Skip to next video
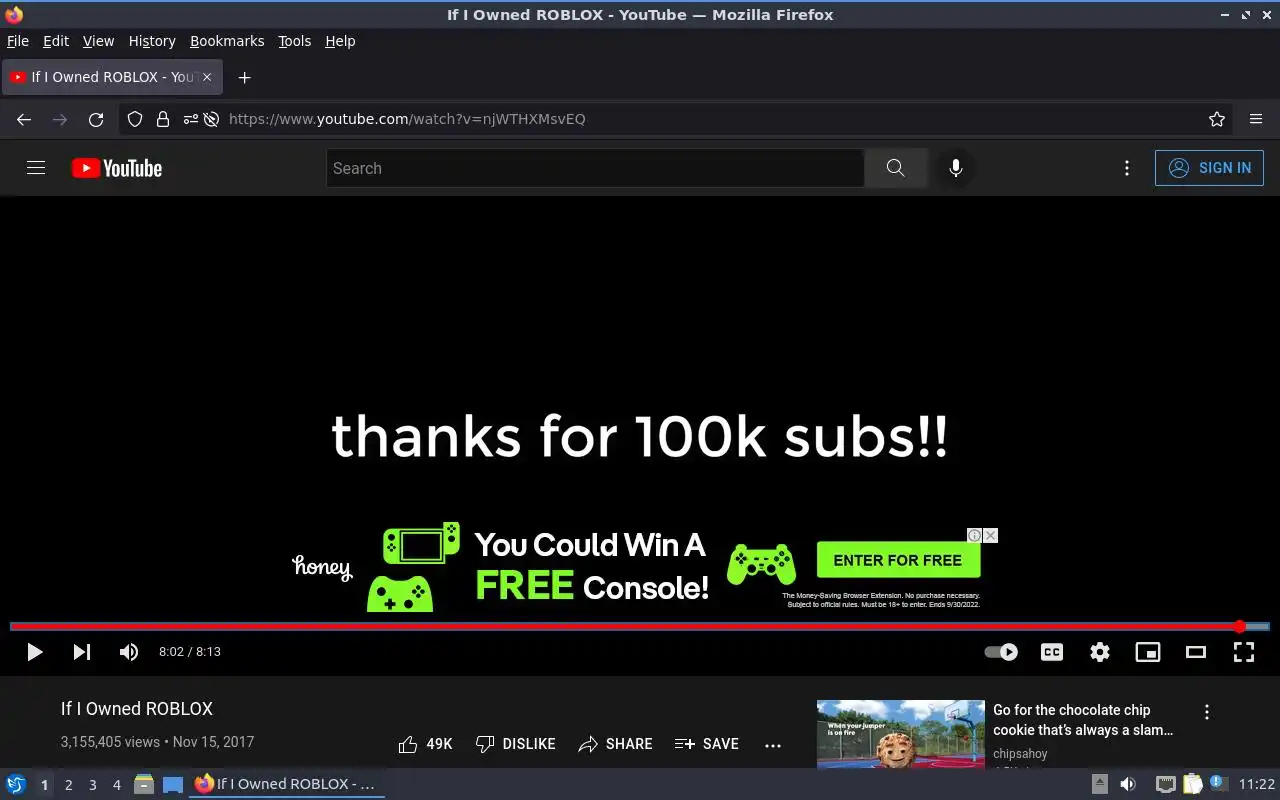 [82, 652]
